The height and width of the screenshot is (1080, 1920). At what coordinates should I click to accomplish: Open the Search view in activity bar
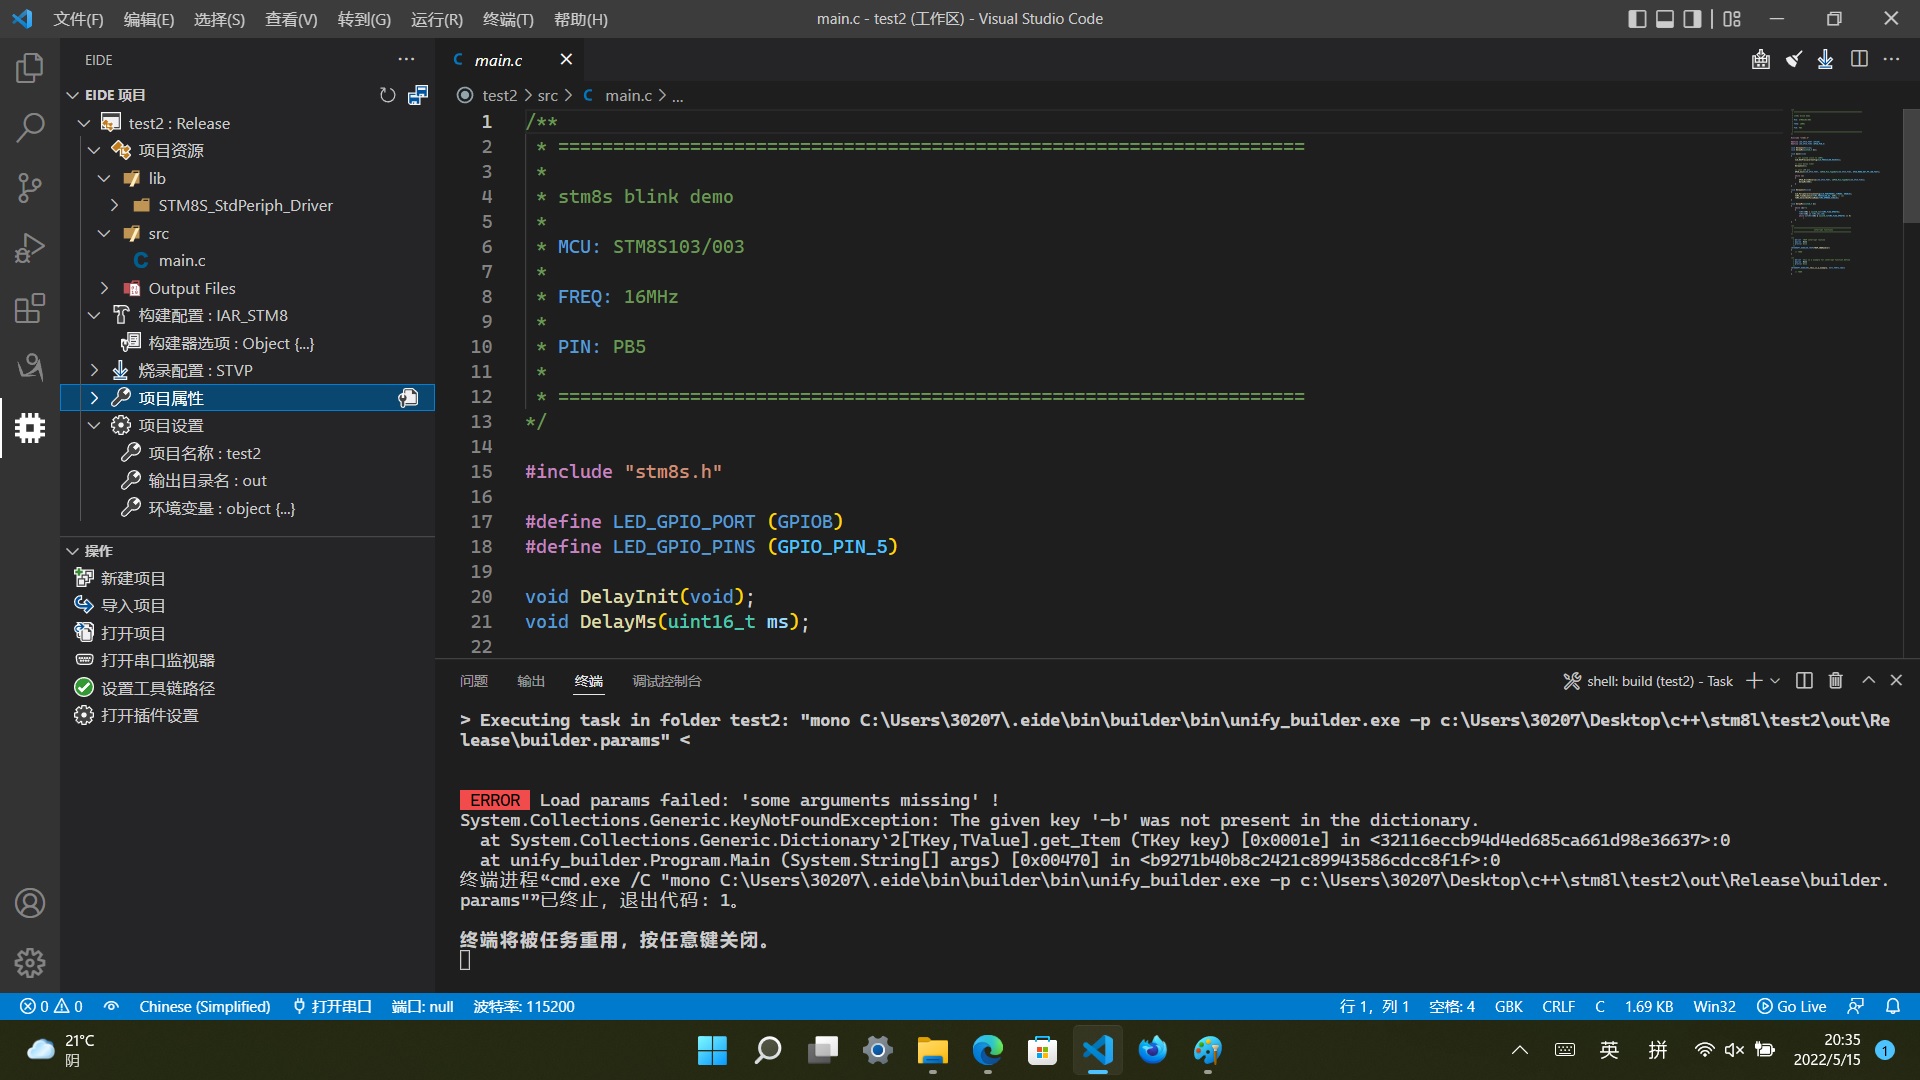coord(30,128)
